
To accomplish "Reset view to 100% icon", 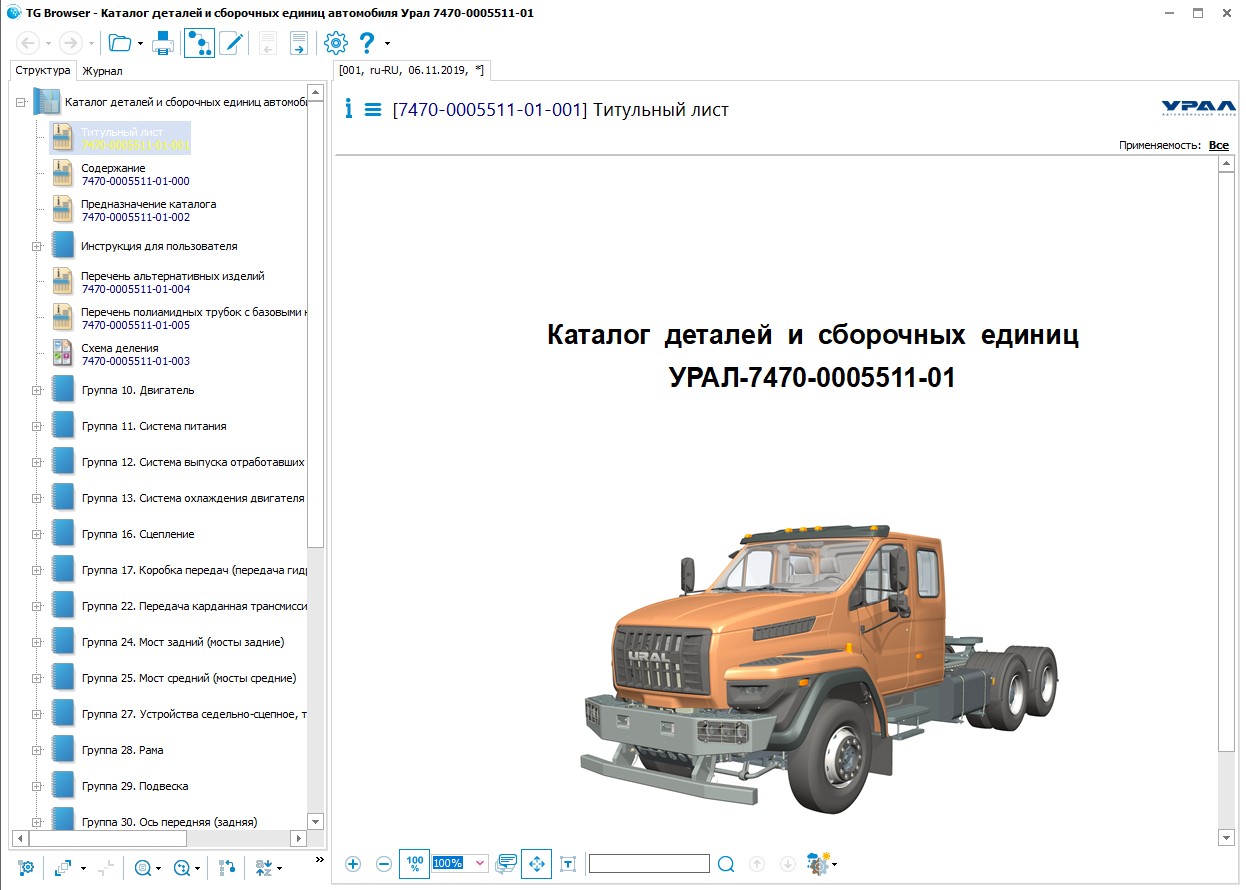I will click(x=415, y=863).
